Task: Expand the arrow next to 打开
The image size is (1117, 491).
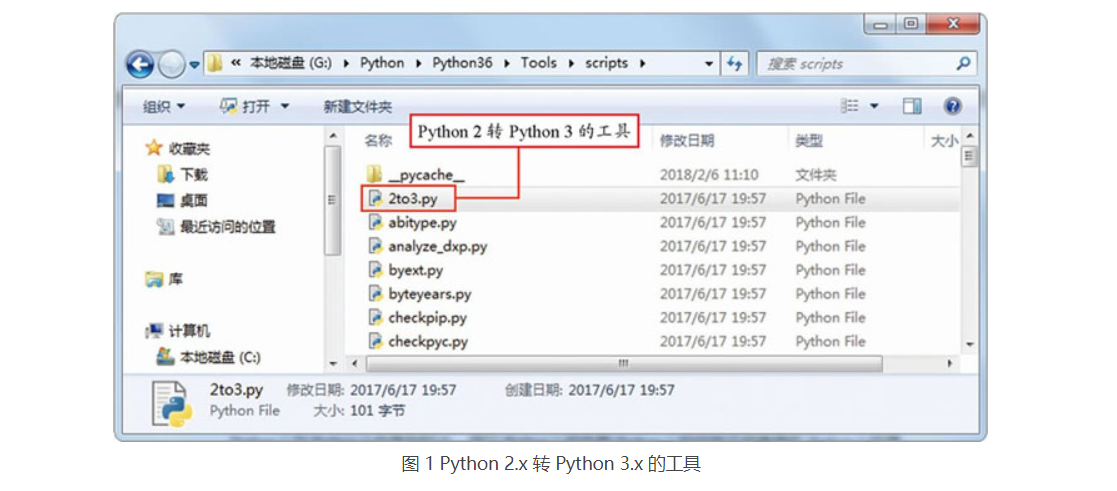Action: (285, 107)
